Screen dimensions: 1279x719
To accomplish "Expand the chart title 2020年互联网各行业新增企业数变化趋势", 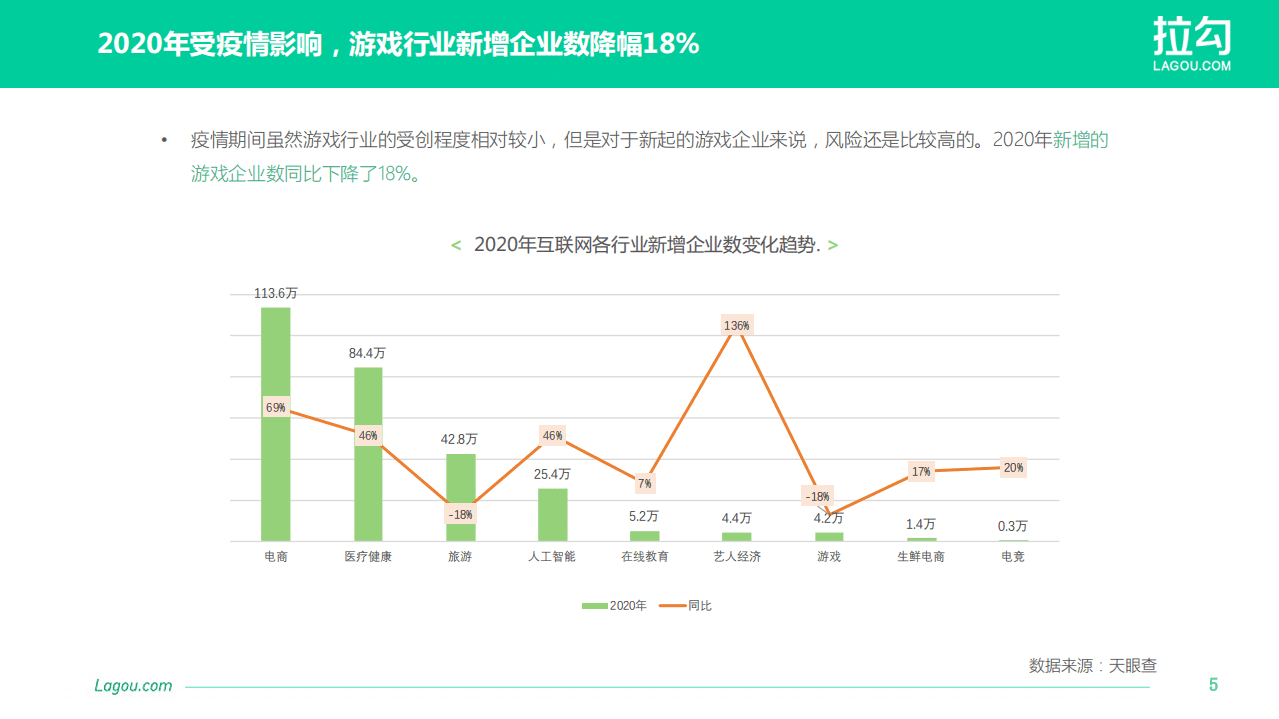I will pos(646,243).
